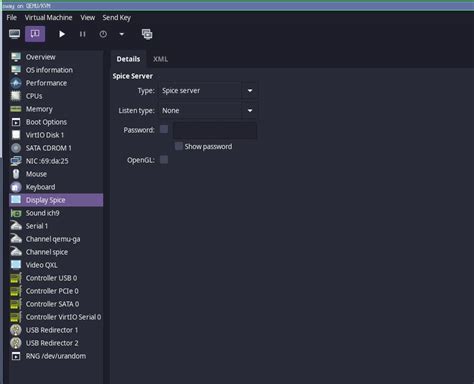Select Controller VirtIO Serial 0 entry
This screenshot has height=384, width=474.
[56, 317]
